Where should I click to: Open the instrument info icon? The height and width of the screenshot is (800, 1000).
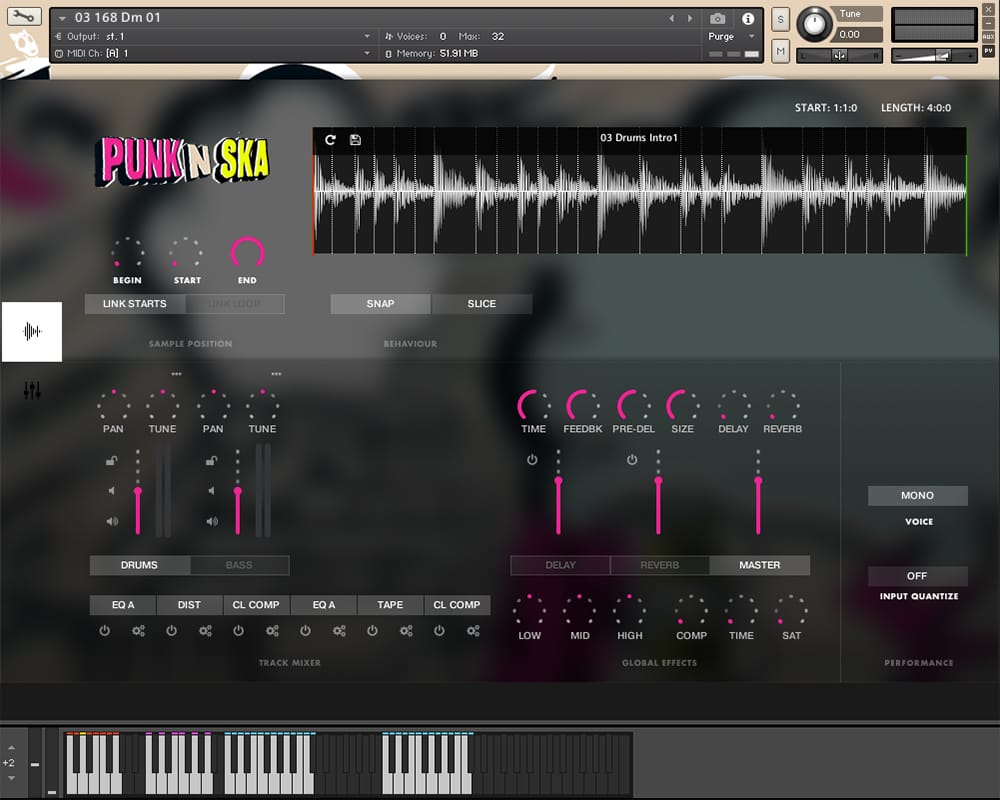click(x=748, y=18)
